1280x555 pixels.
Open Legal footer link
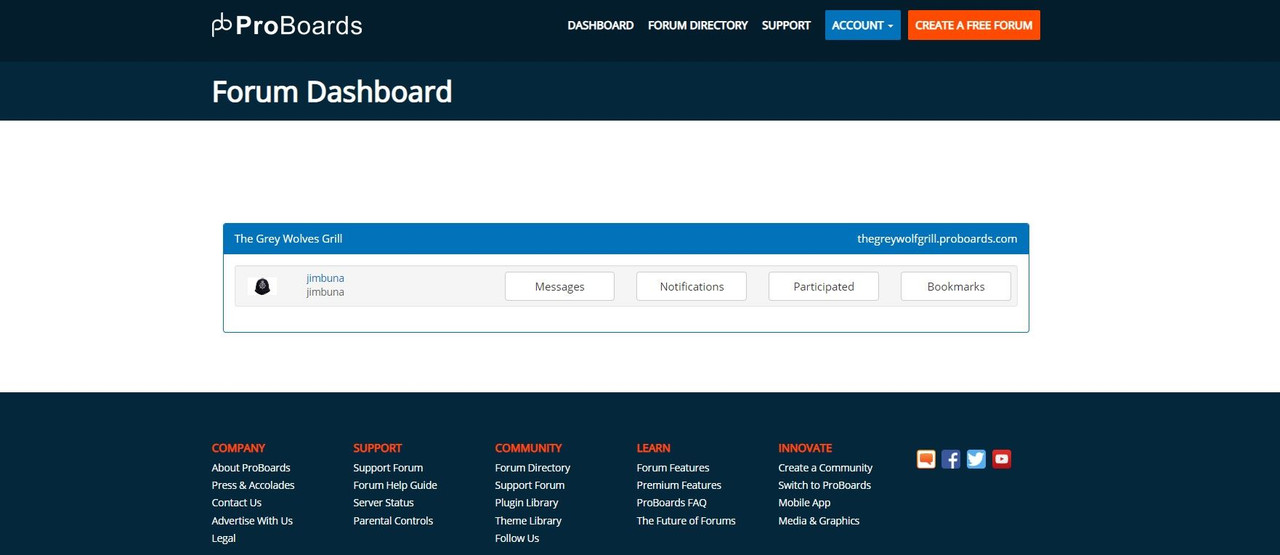(x=224, y=538)
